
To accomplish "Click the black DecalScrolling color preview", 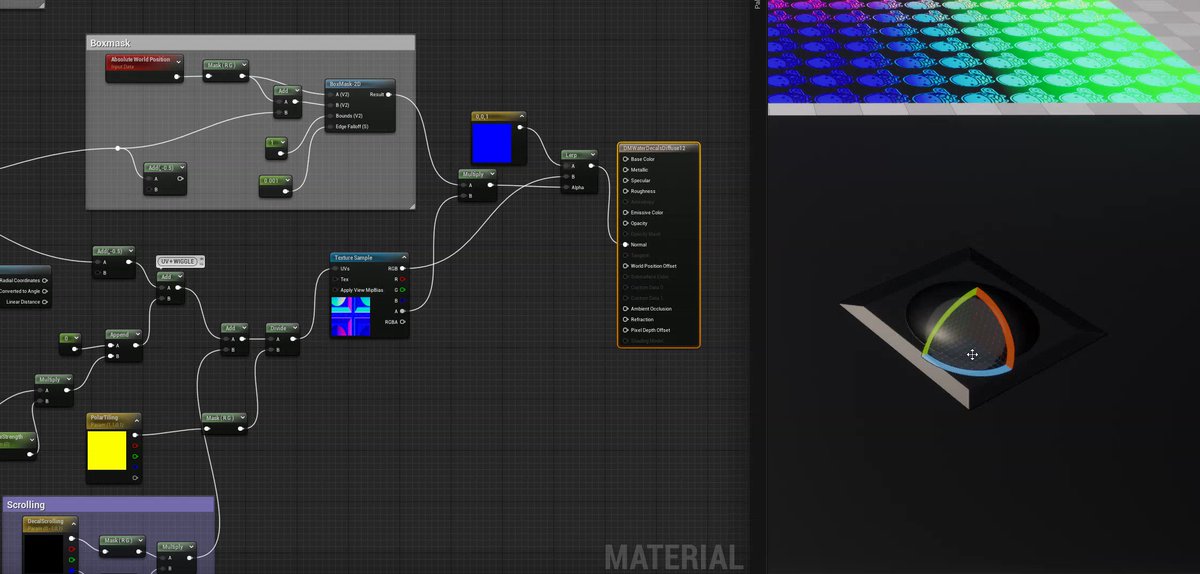I will (x=42, y=555).
